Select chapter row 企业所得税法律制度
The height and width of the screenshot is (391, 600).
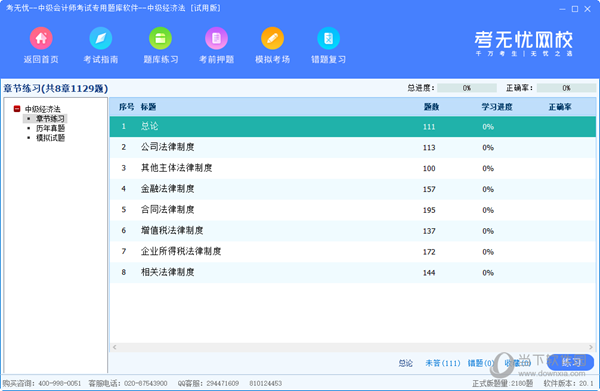click(352, 252)
